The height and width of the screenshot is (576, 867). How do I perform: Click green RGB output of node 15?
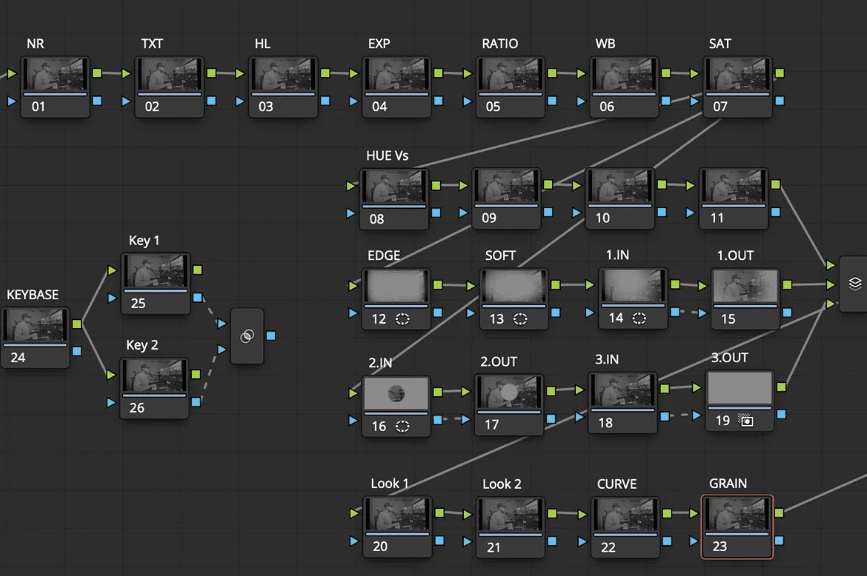point(787,285)
